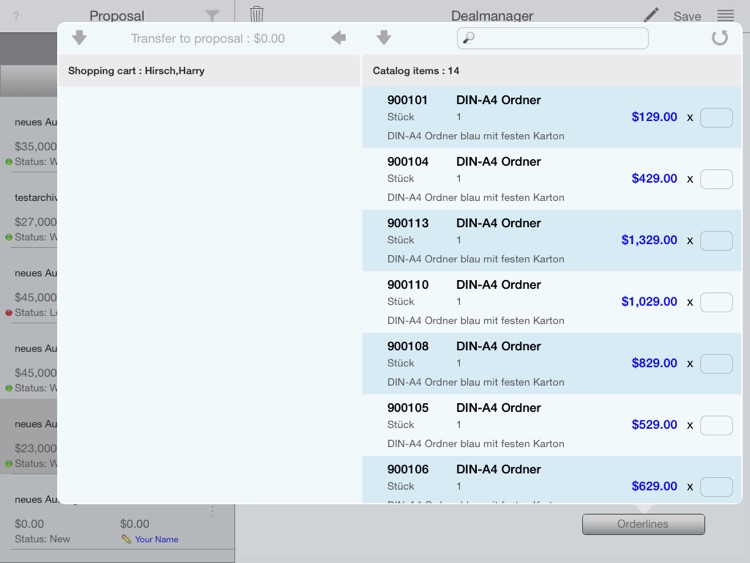Select catalog item number 900113
The width and height of the screenshot is (750, 563).
tap(408, 223)
